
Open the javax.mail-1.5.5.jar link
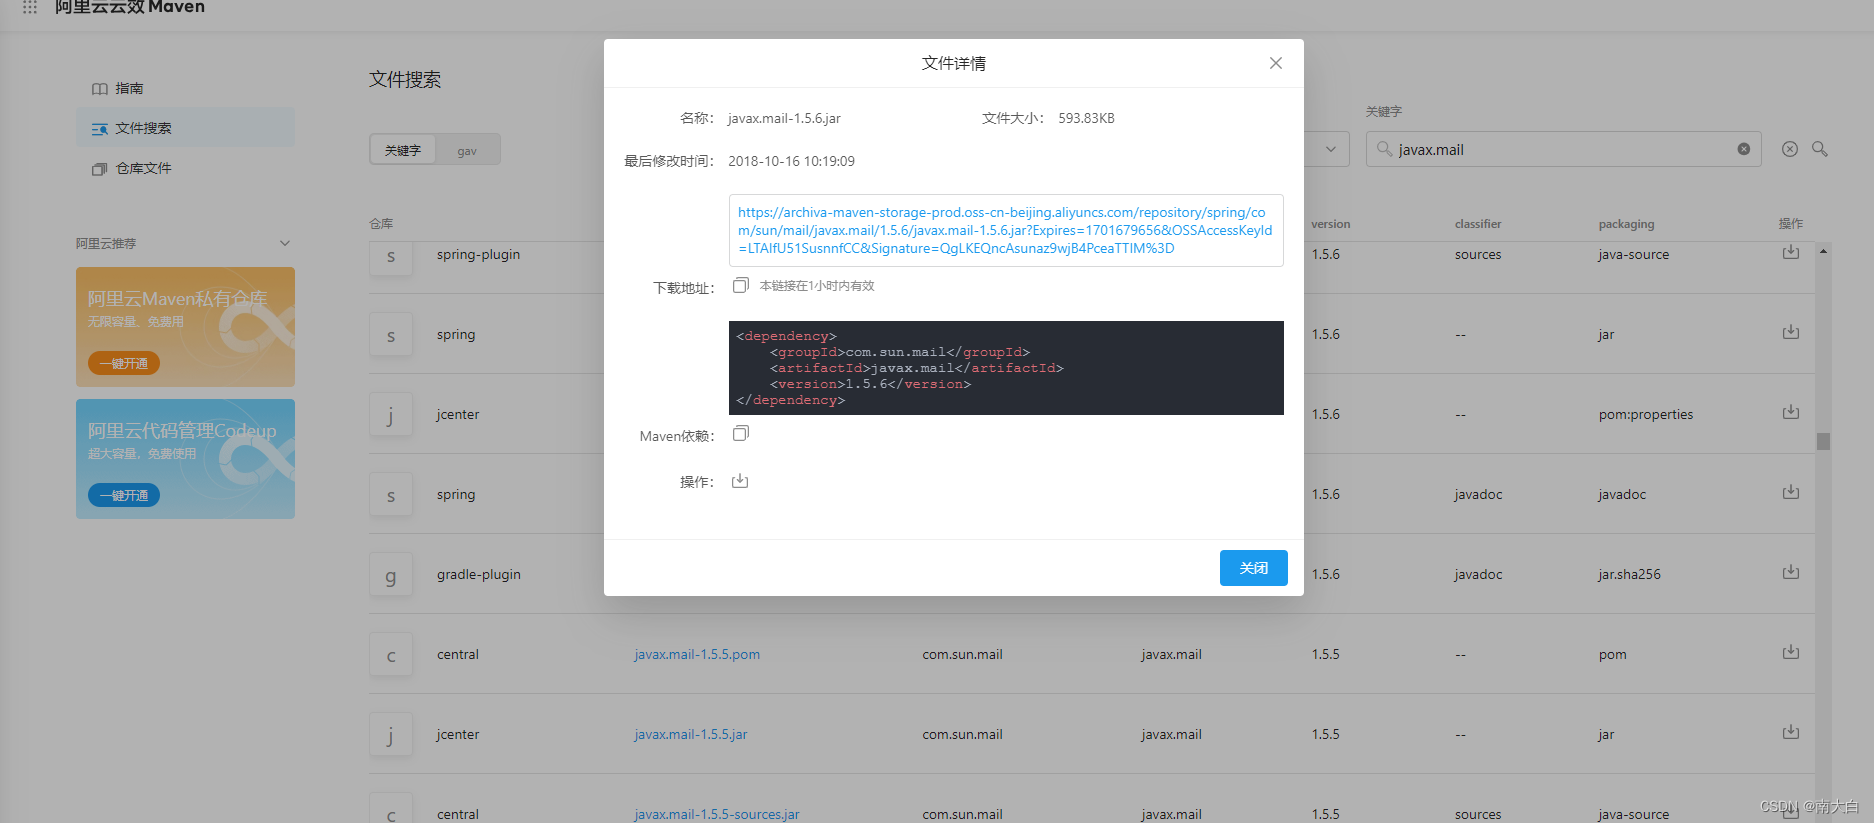coord(691,734)
